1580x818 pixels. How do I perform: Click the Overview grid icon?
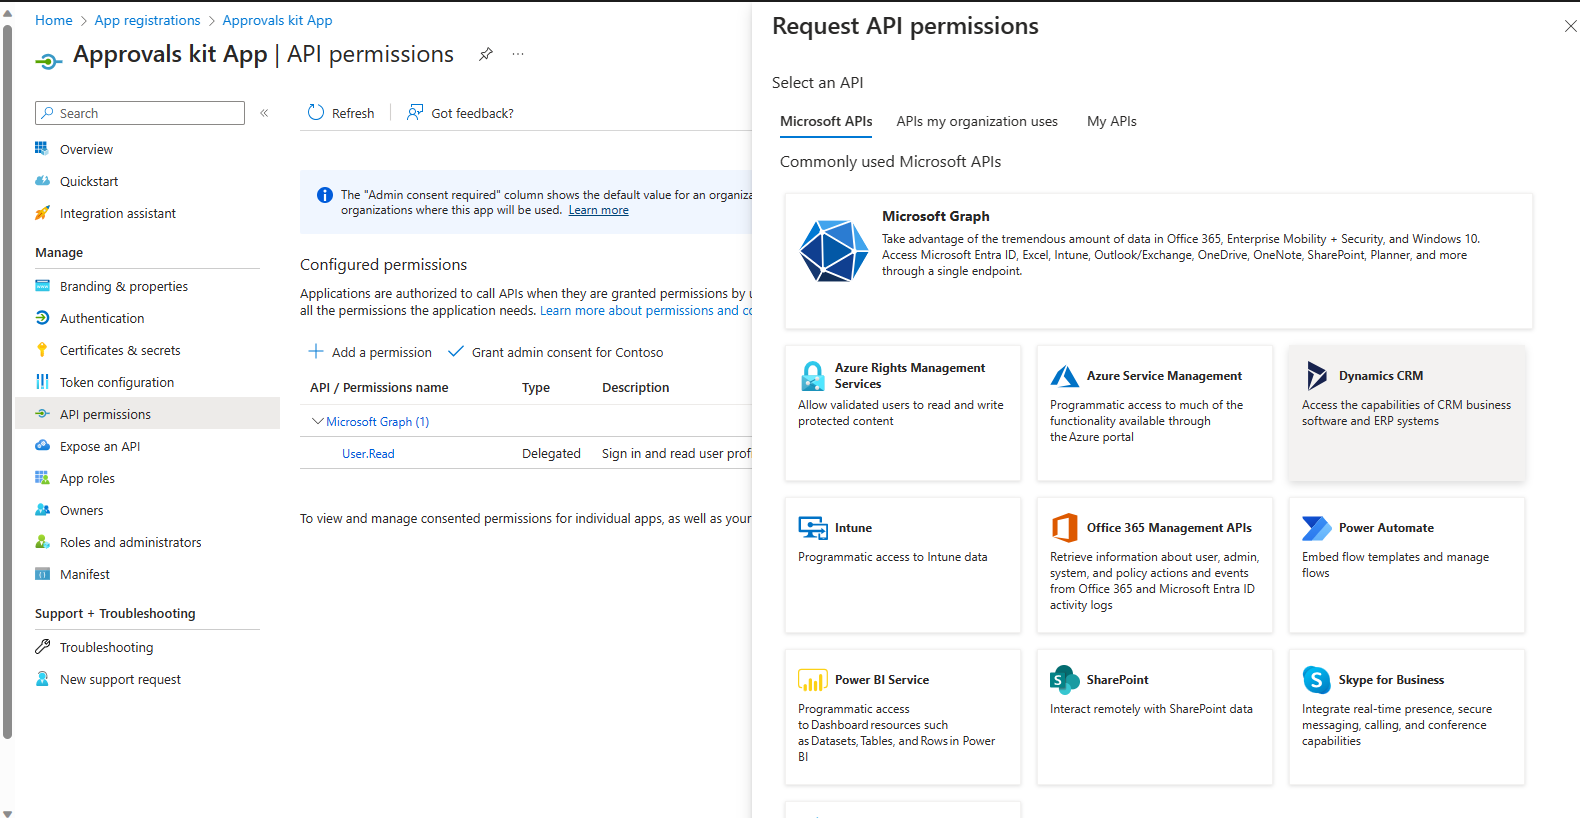point(42,148)
